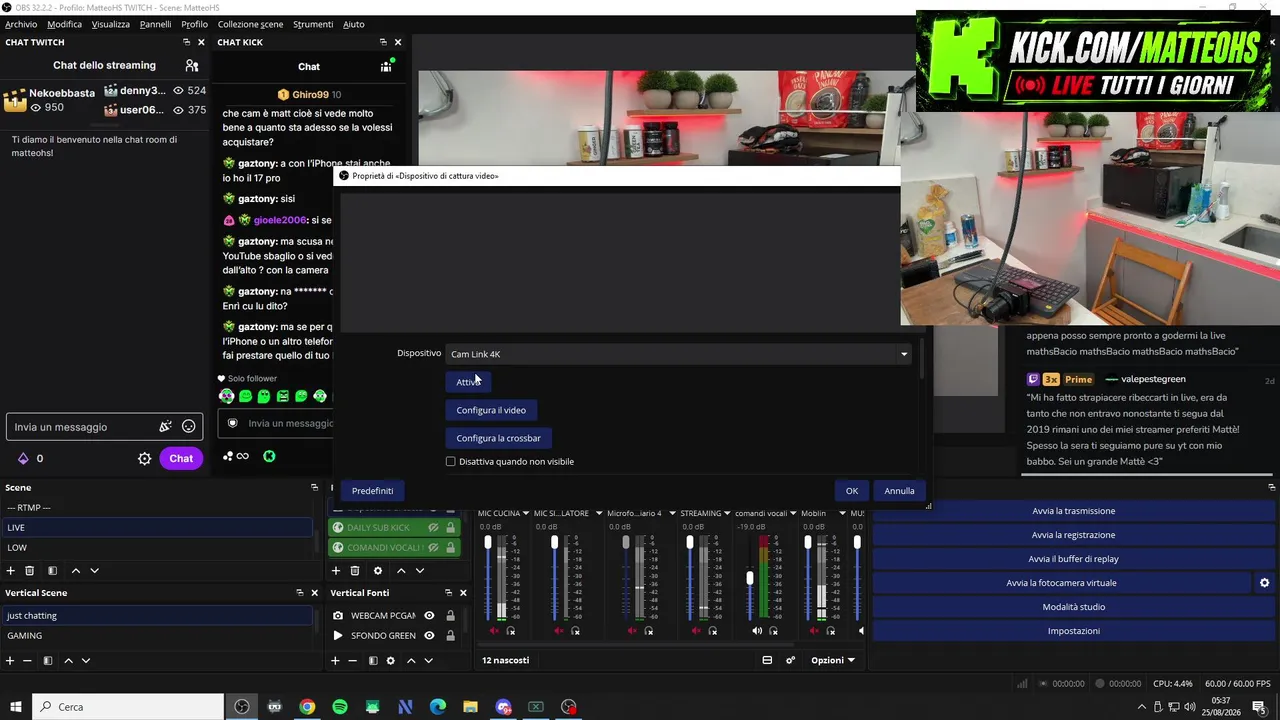
Task: Open Twitch chat community users icon
Action: [192, 65]
